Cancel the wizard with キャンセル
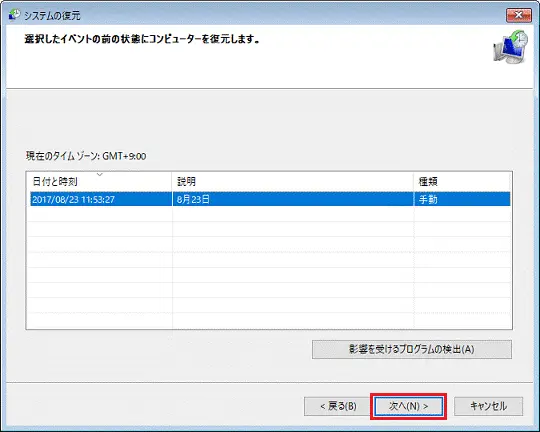The image size is (540, 432). coord(488,407)
